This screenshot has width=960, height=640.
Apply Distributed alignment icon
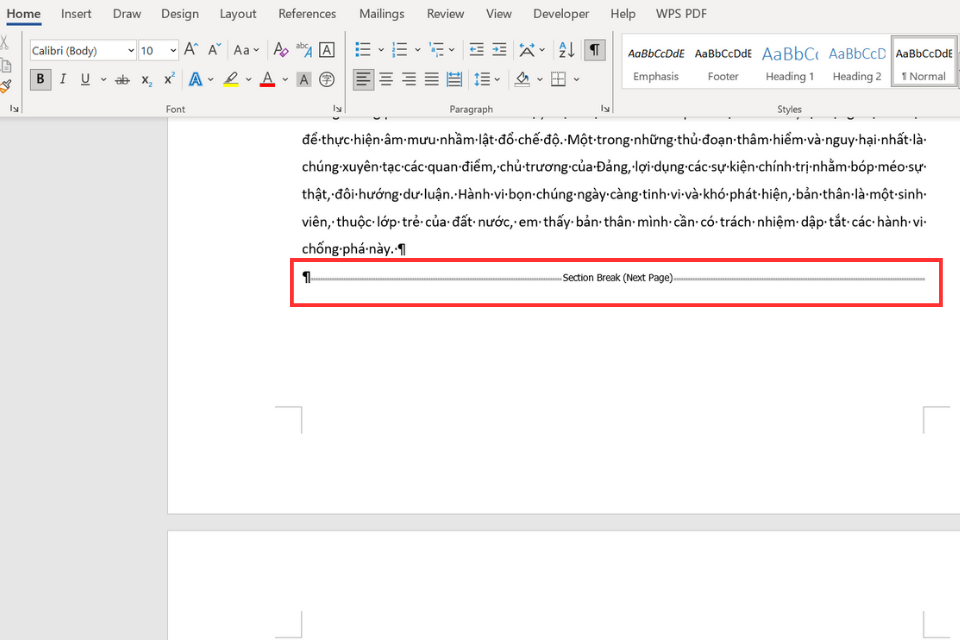coord(454,79)
